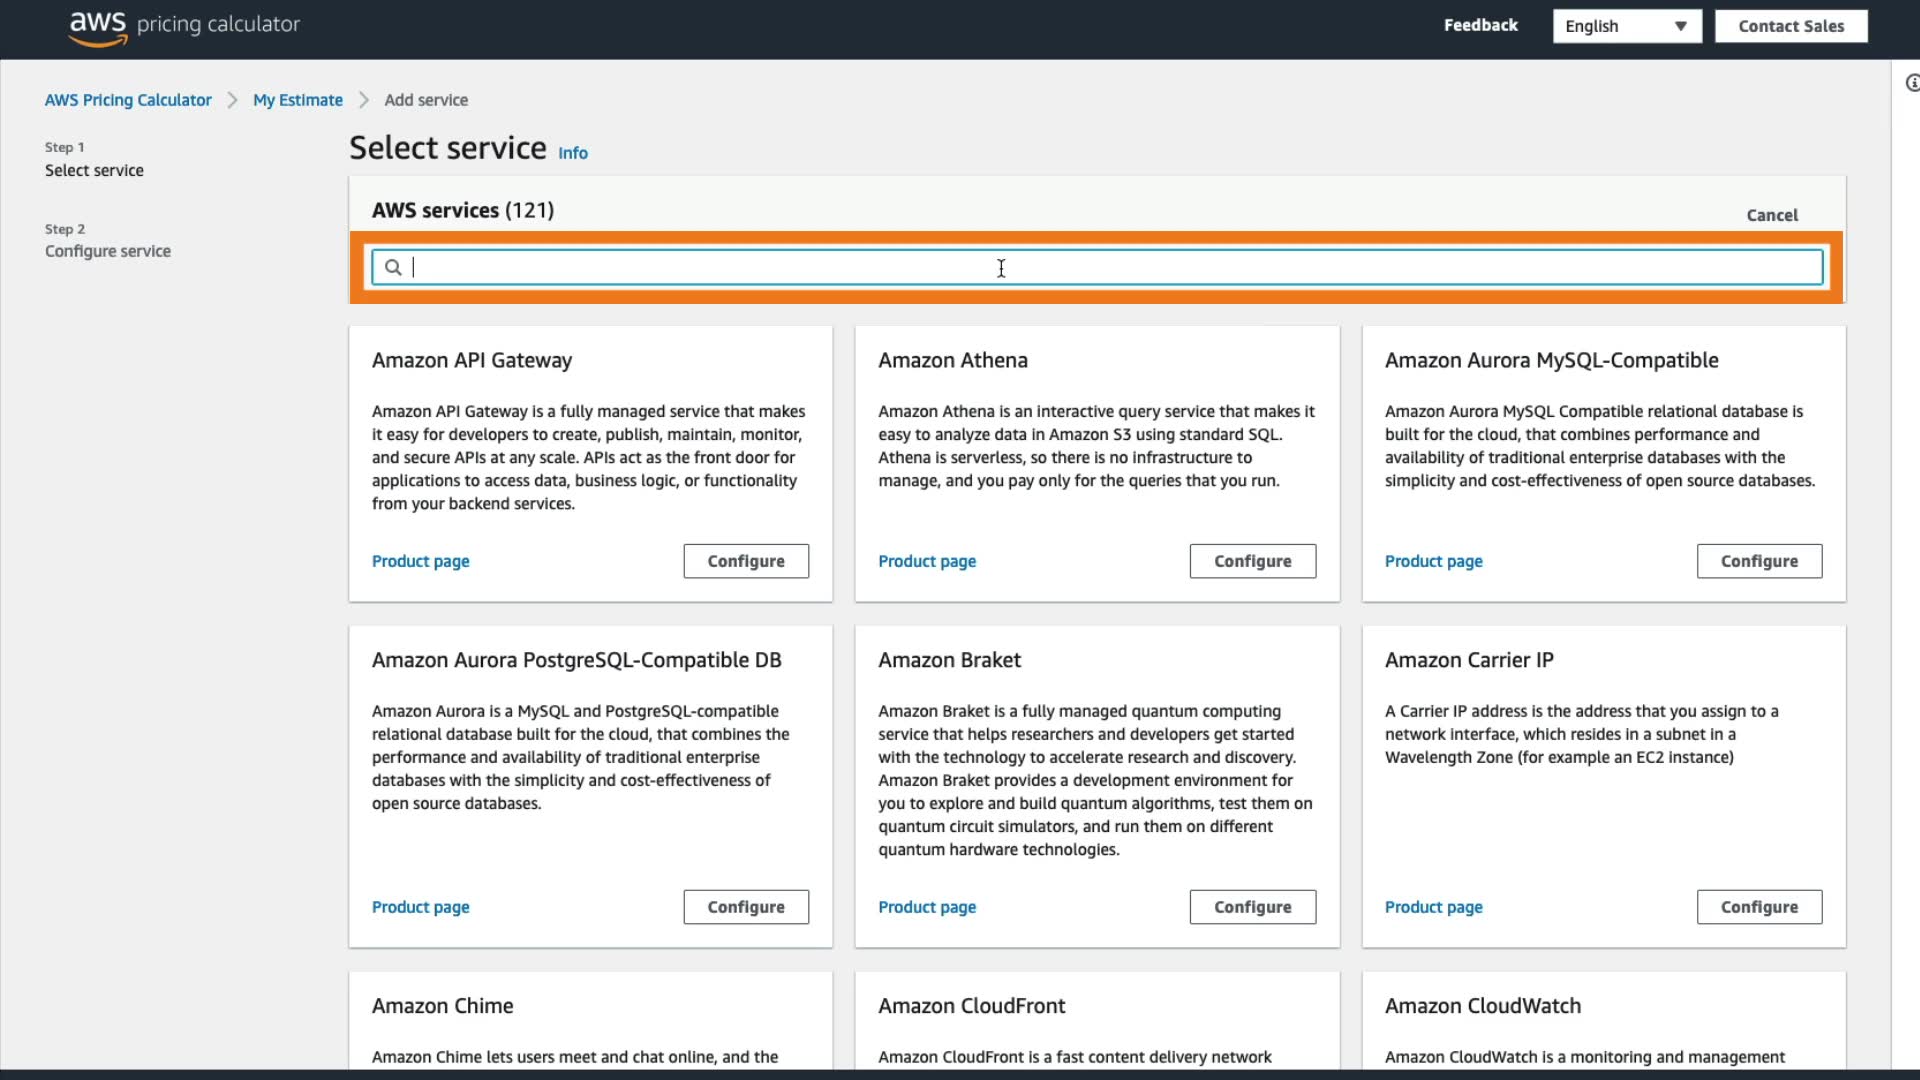The width and height of the screenshot is (1920, 1080).
Task: Focus the AWS services search field
Action: coord(1100,267)
